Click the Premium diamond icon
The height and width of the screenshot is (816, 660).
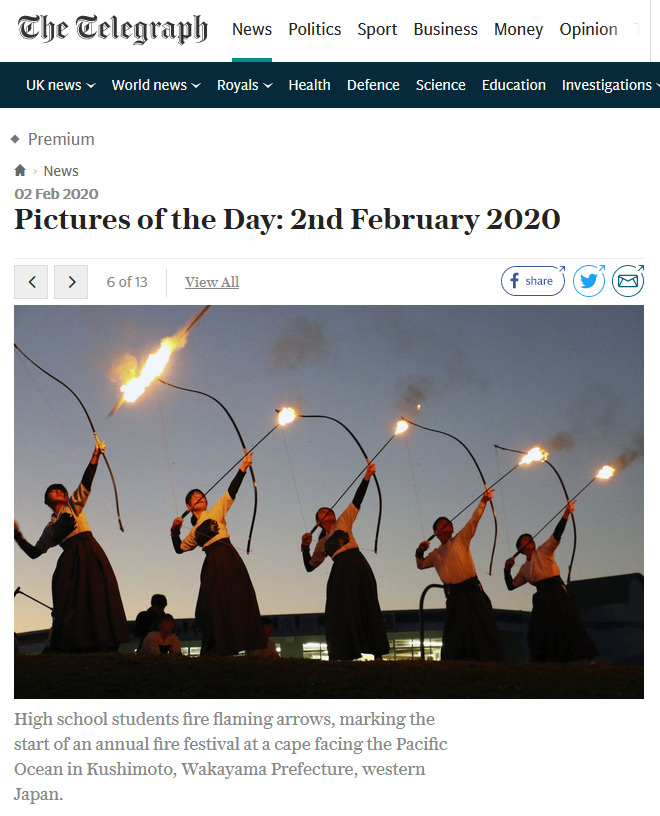16,139
